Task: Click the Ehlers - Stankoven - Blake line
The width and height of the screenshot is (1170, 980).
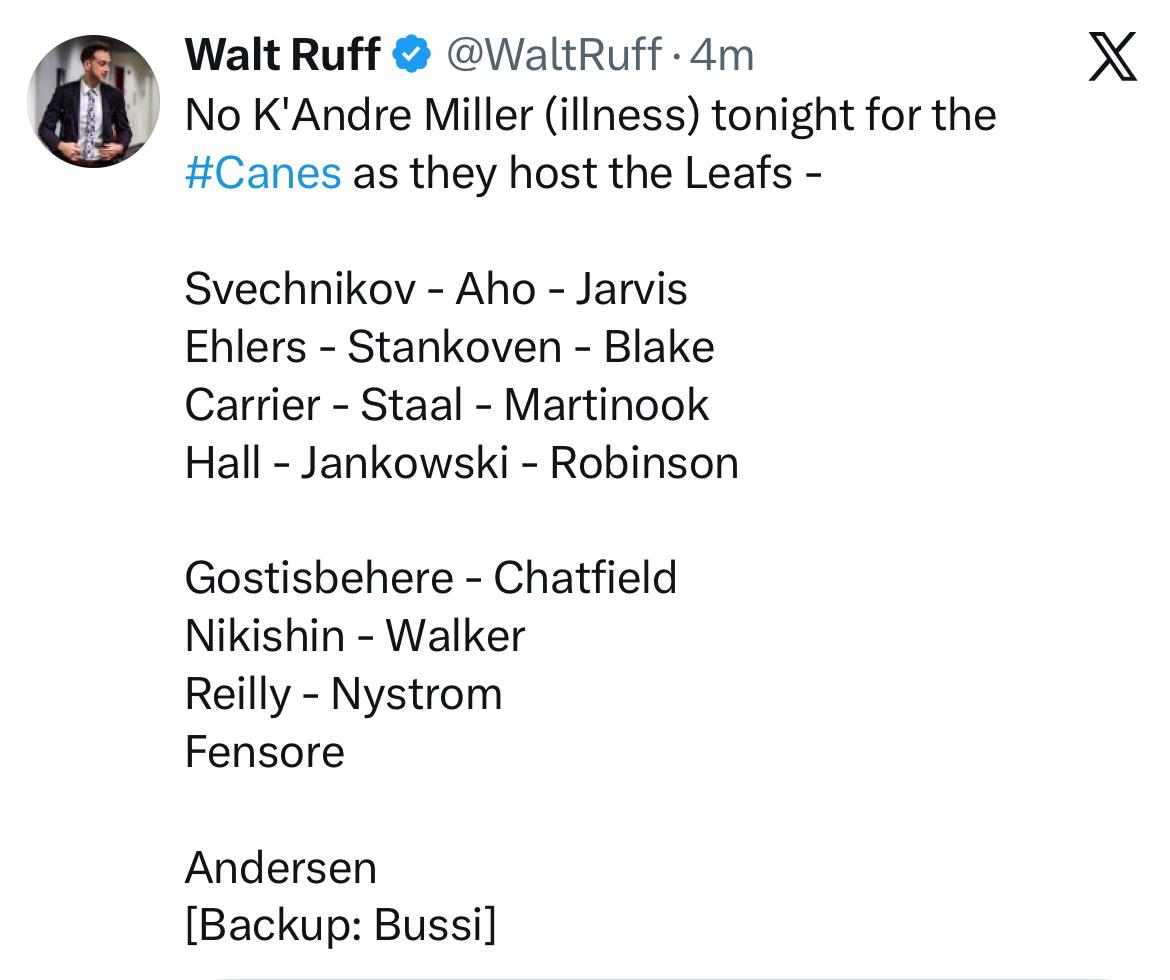Action: [x=449, y=347]
